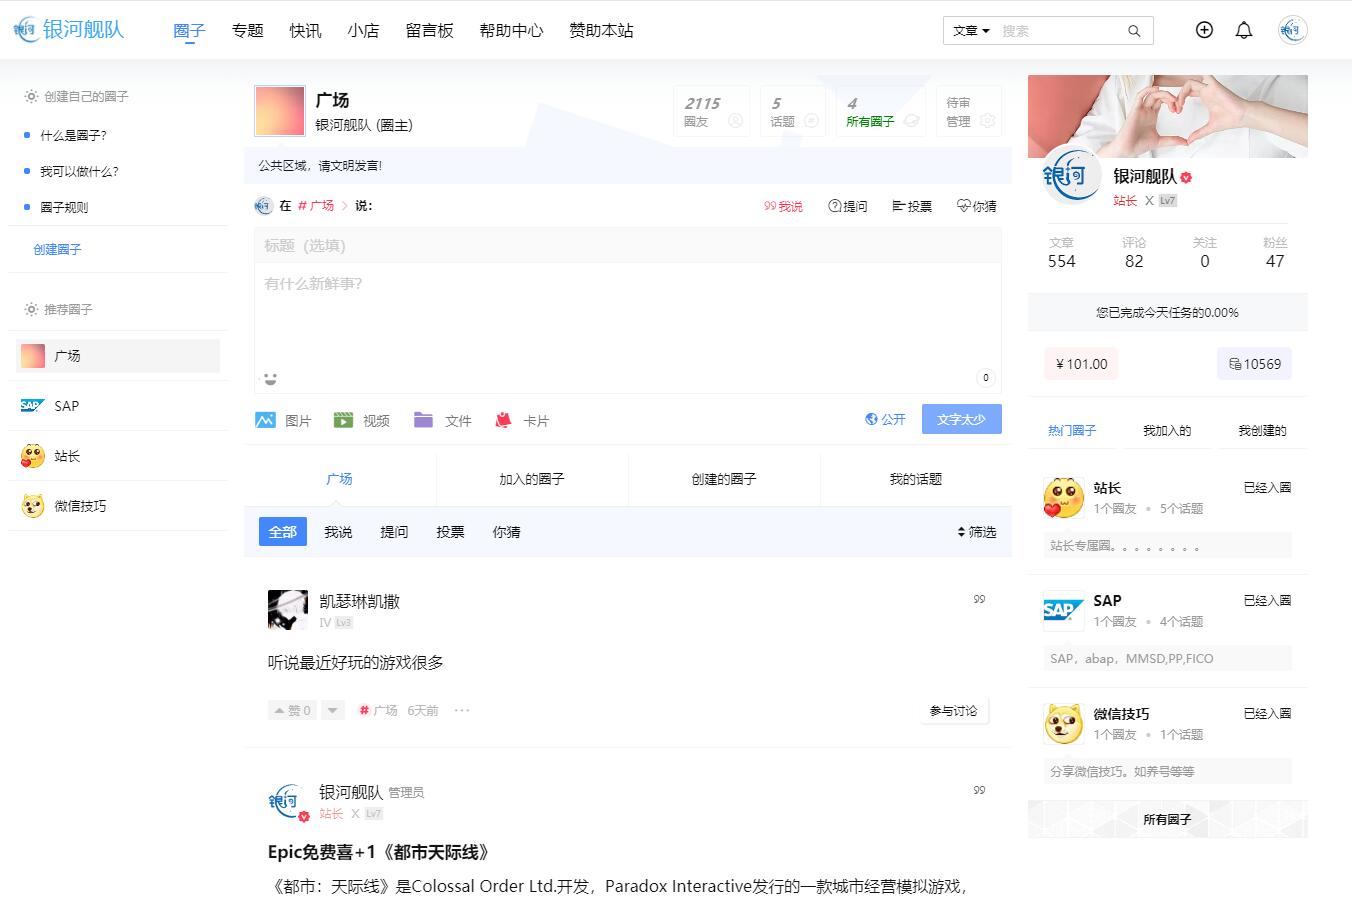Select the 投票 post type
The image size is (1352, 903).
pyautogui.click(x=912, y=206)
